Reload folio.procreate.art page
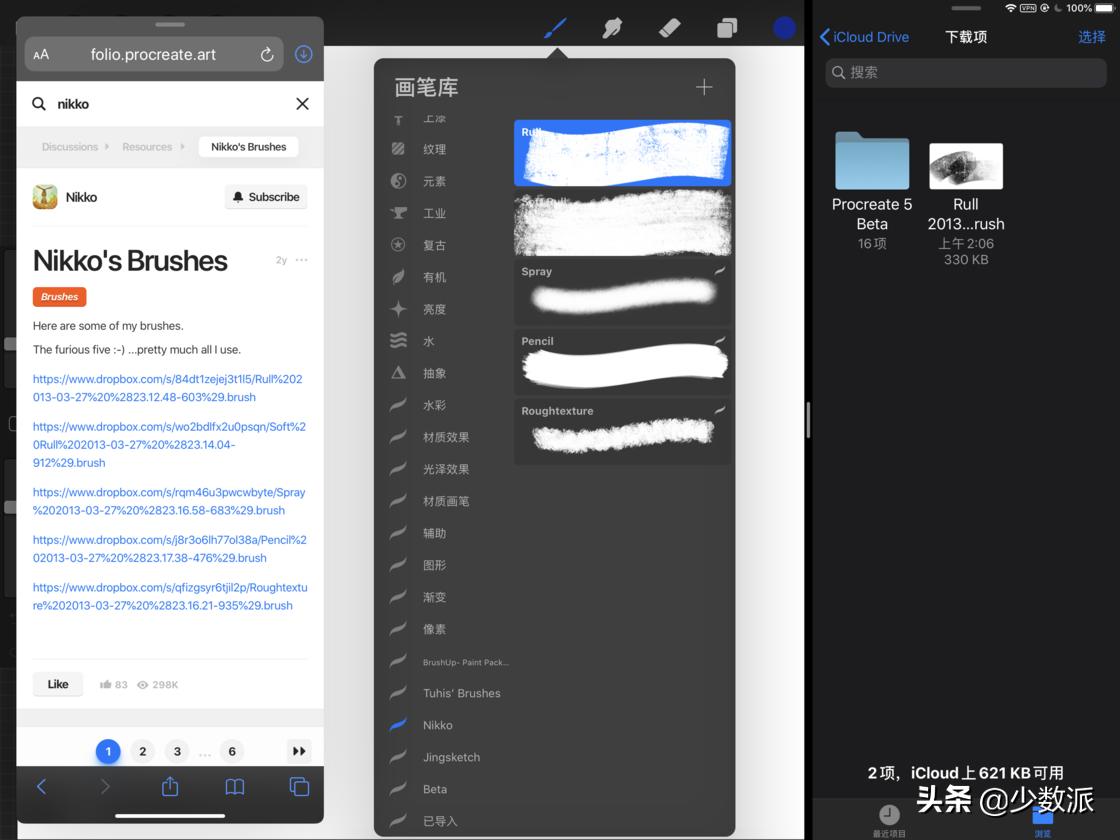 click(x=266, y=54)
